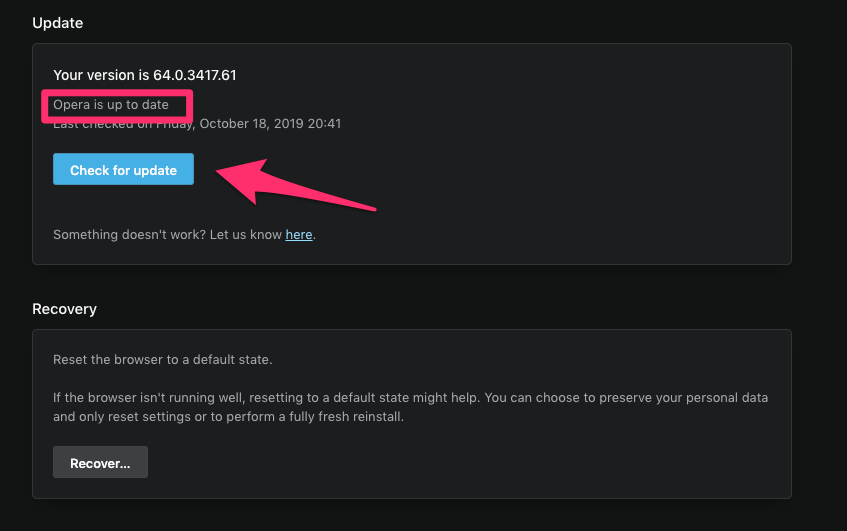Click "Reset the browser to a default state" text
This screenshot has width=847, height=531.
pos(162,359)
